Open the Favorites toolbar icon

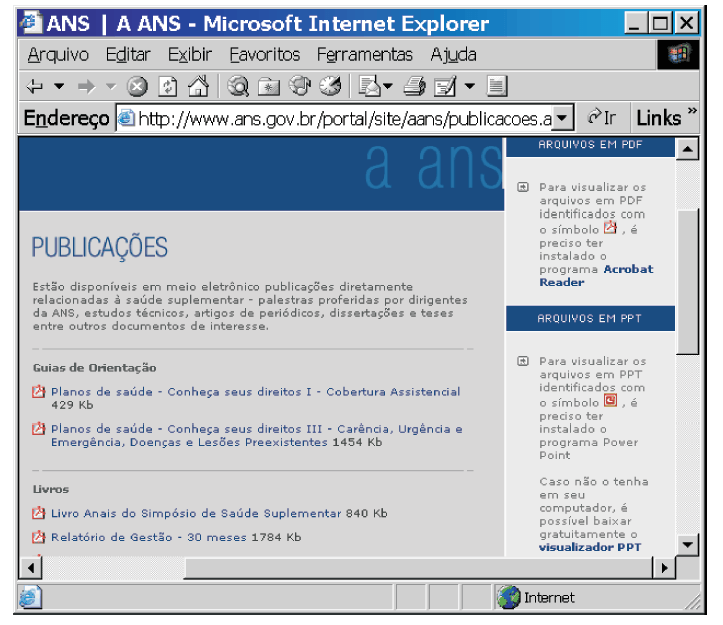point(269,87)
